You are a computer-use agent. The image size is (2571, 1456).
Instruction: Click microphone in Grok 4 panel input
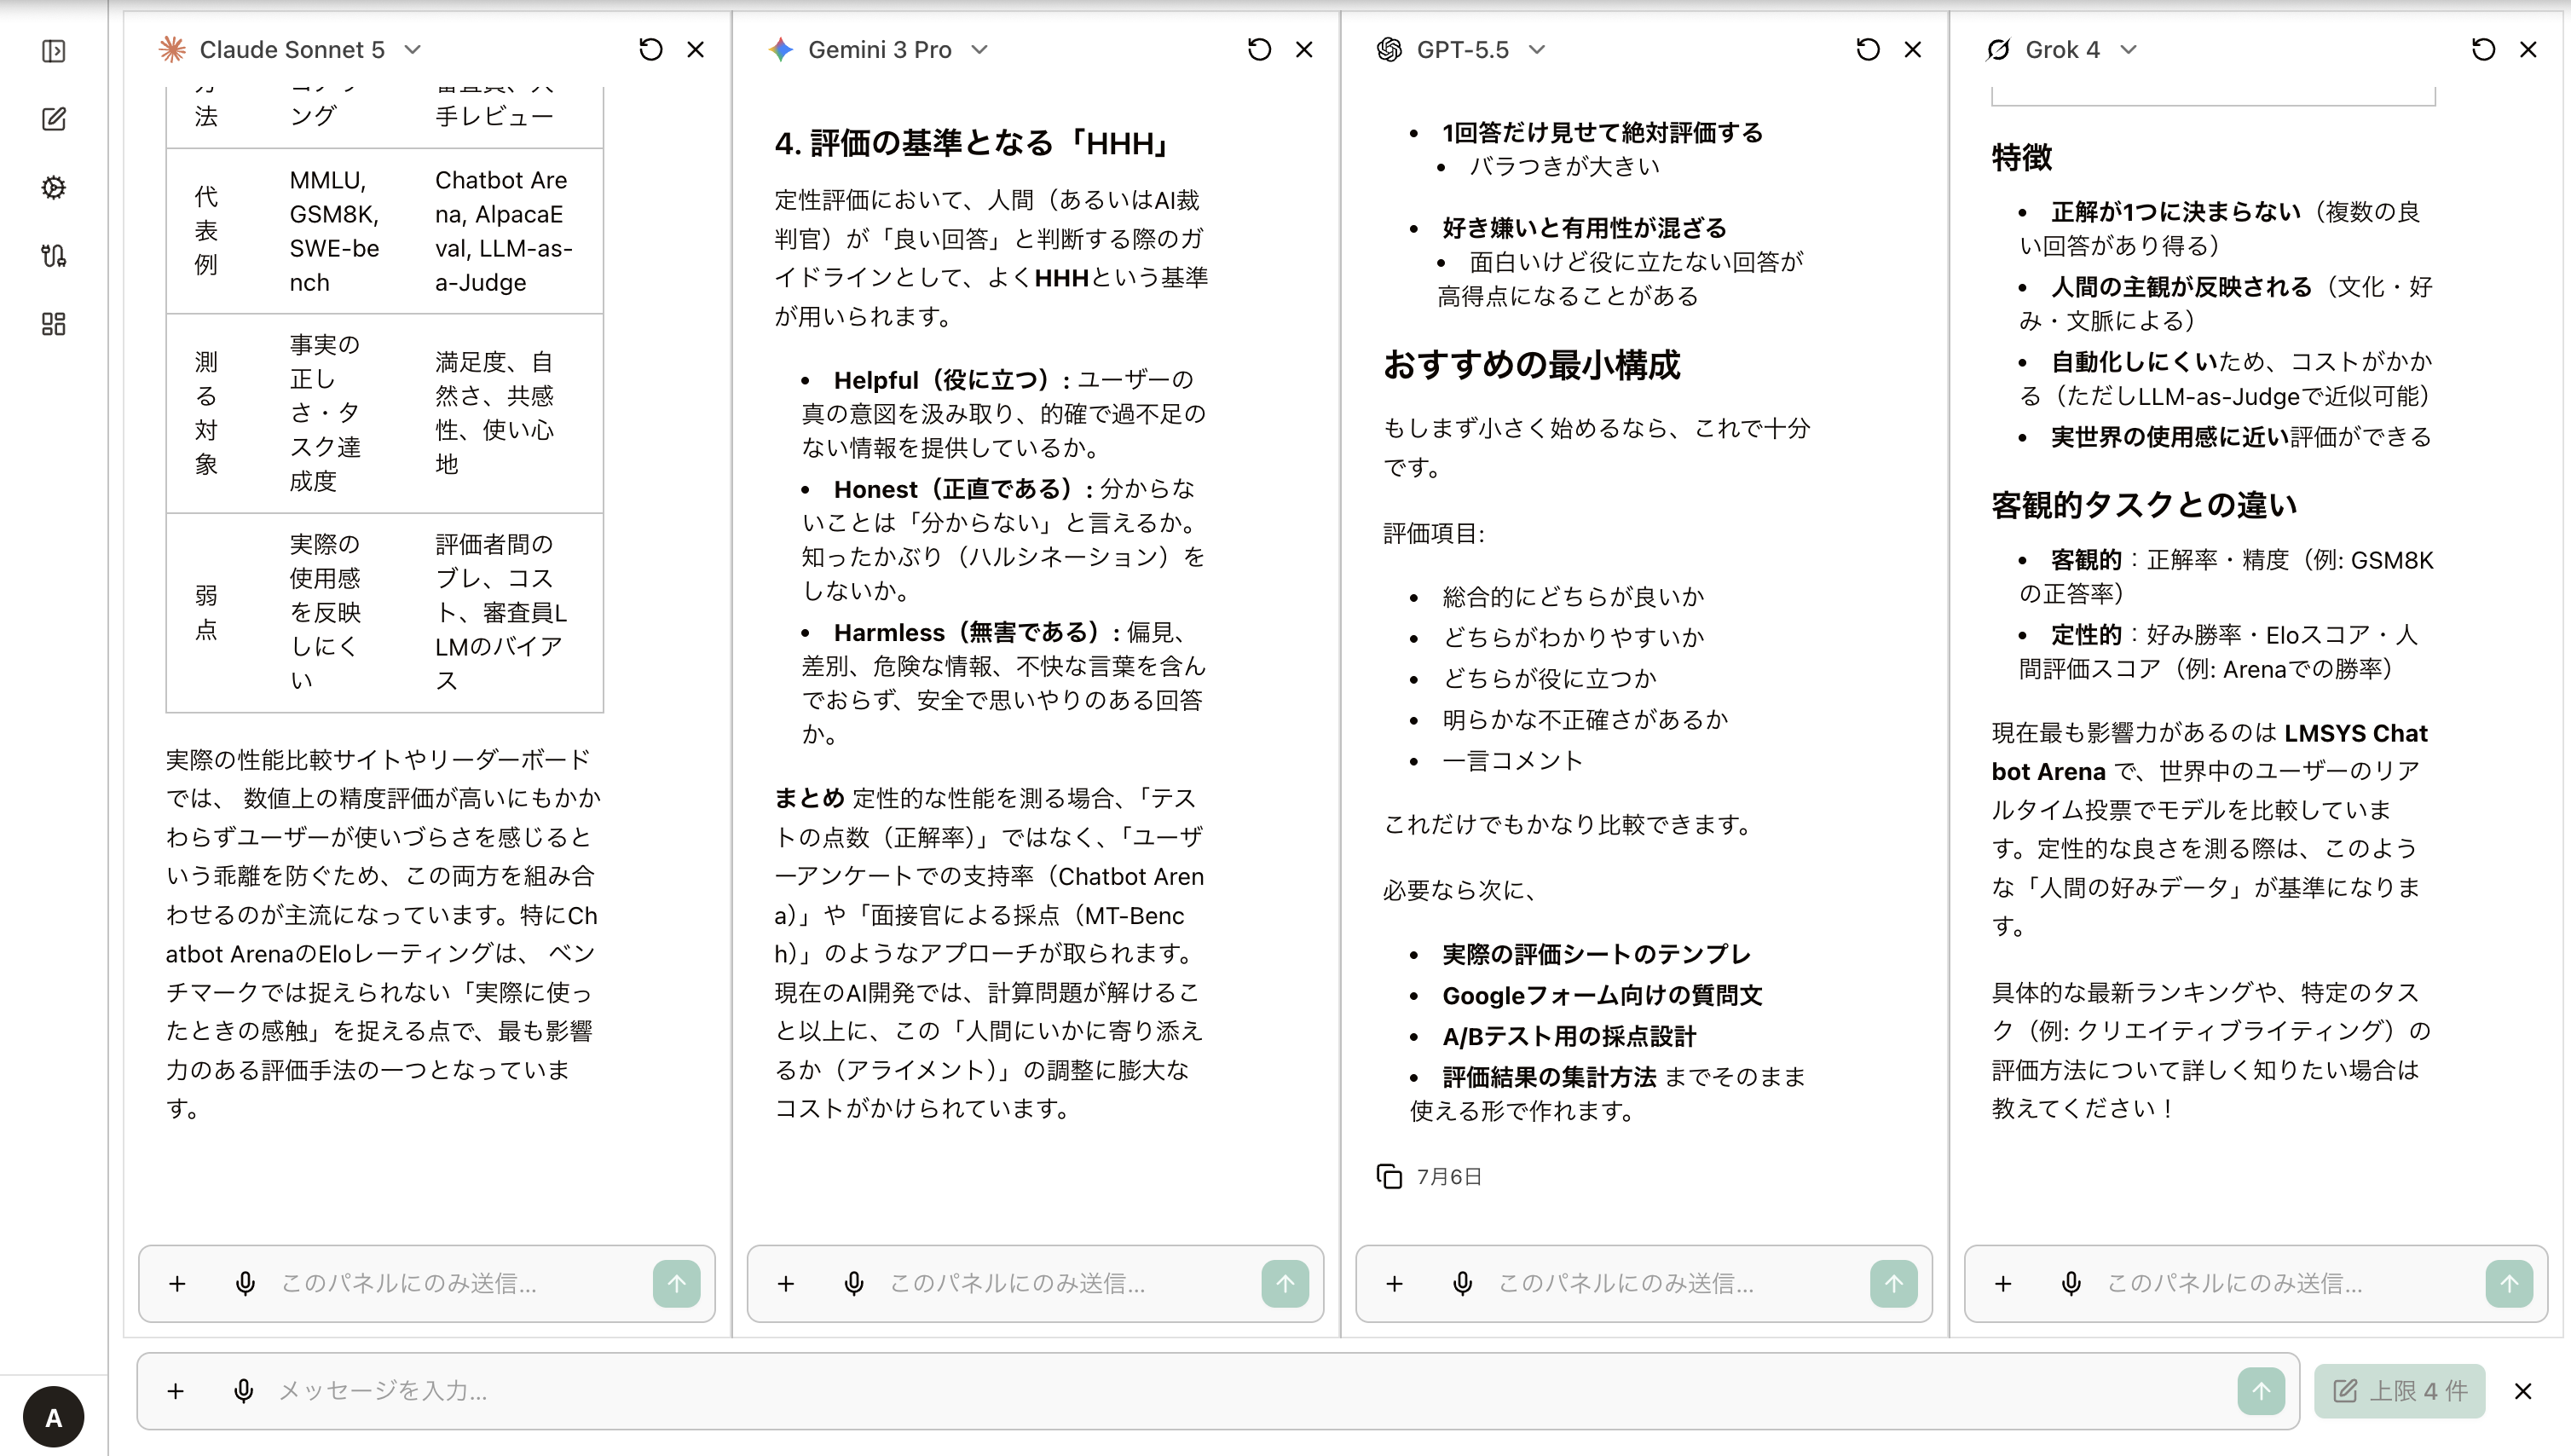[x=2071, y=1283]
